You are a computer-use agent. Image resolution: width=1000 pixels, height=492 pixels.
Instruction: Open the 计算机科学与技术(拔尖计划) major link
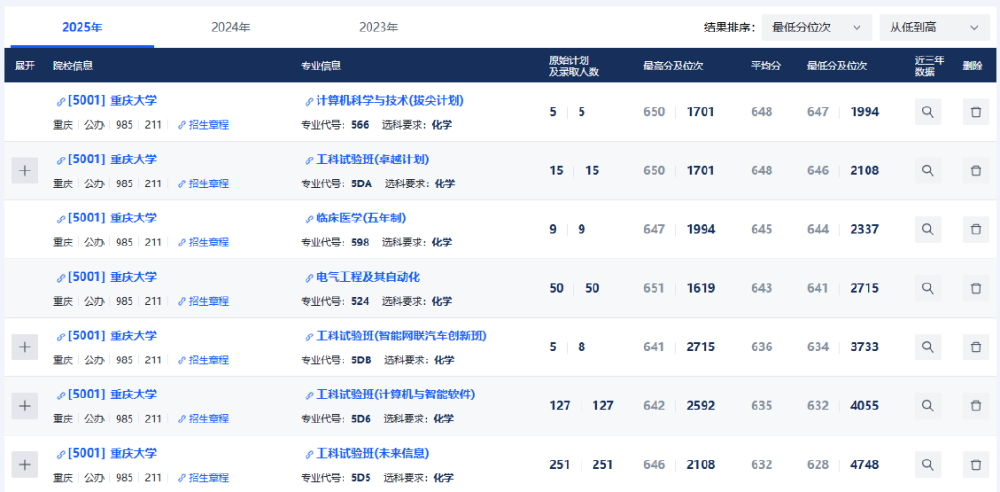[385, 101]
